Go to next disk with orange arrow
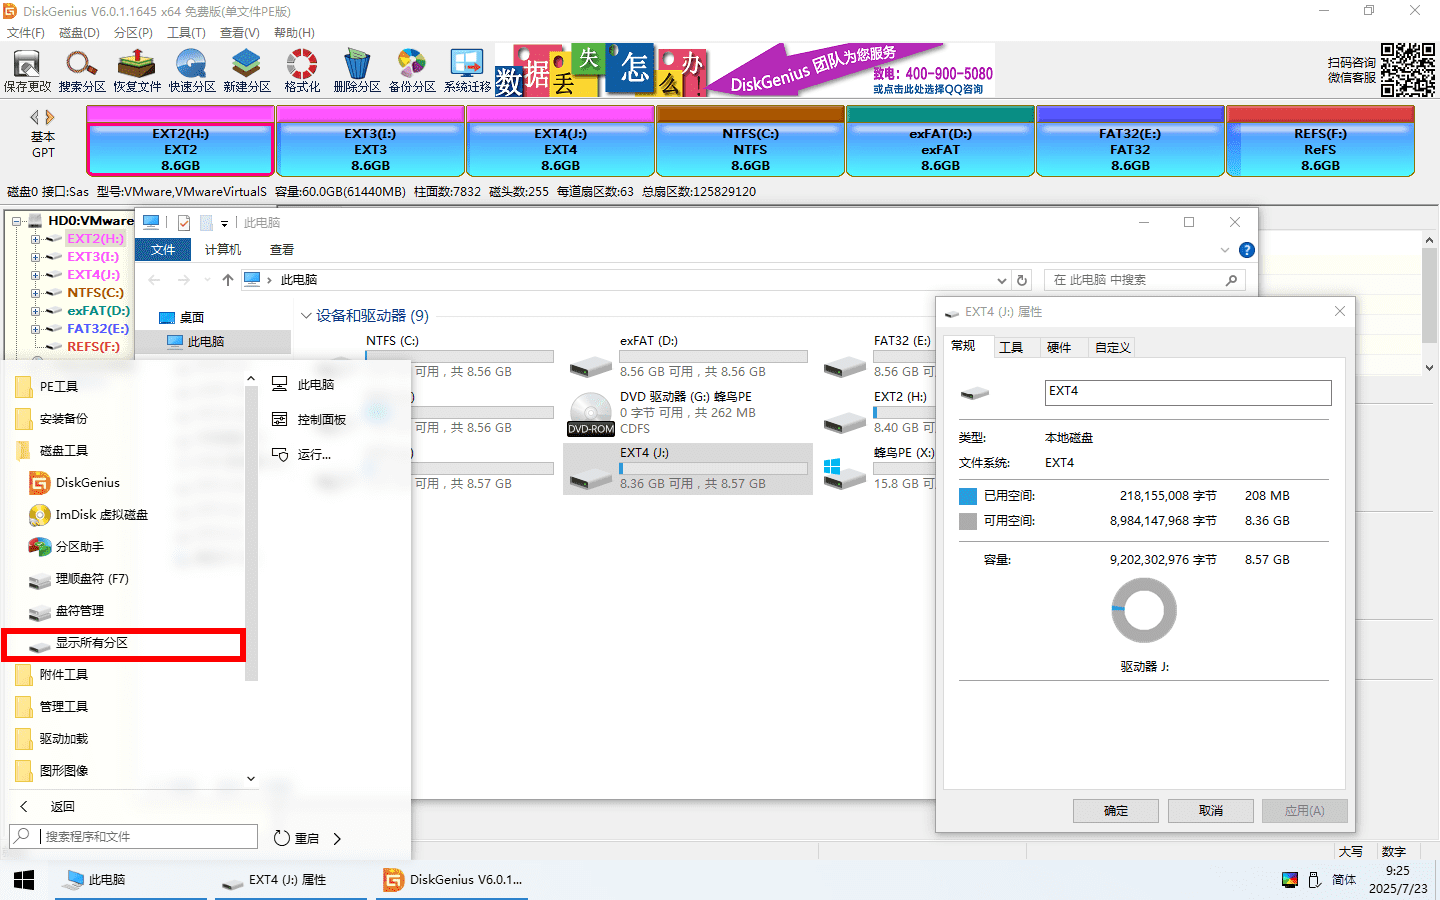Screen dimensions: 1440x900 point(50,117)
